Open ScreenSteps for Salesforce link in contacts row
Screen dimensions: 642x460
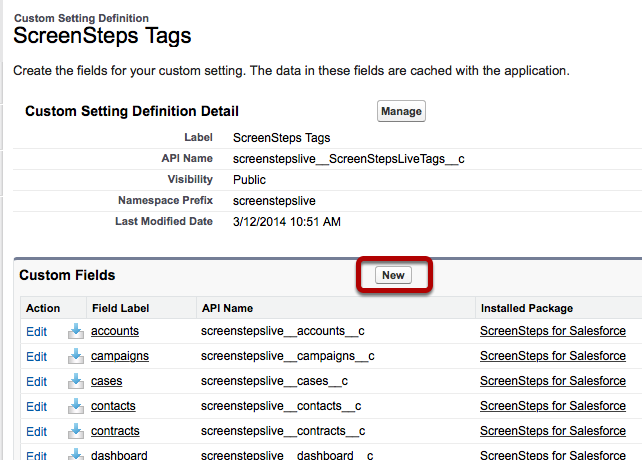click(553, 406)
